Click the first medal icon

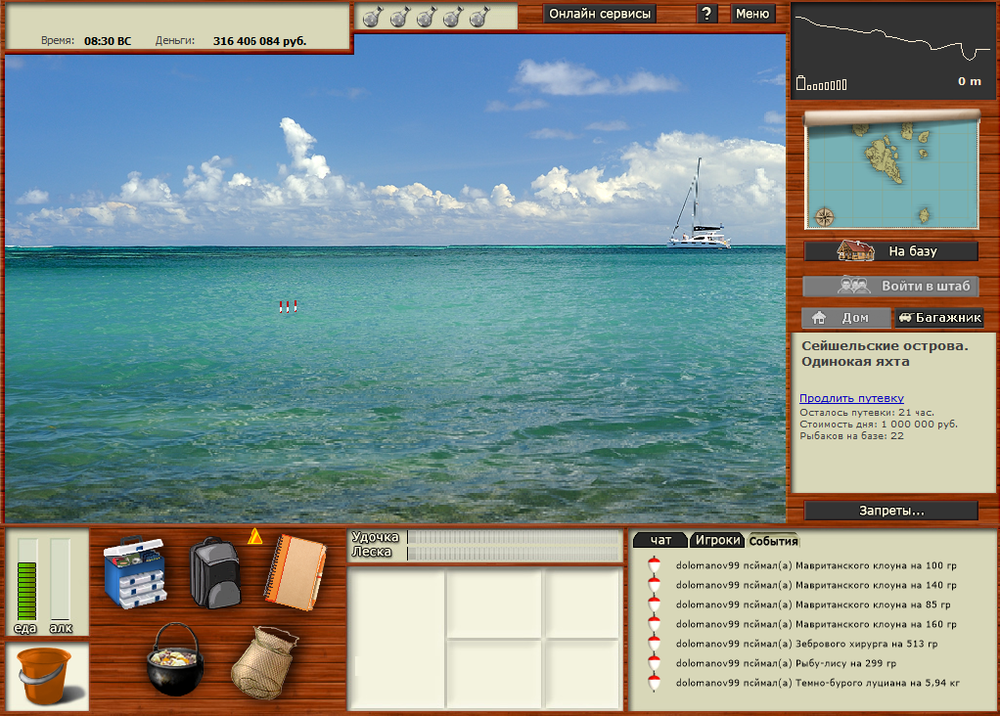[372, 17]
